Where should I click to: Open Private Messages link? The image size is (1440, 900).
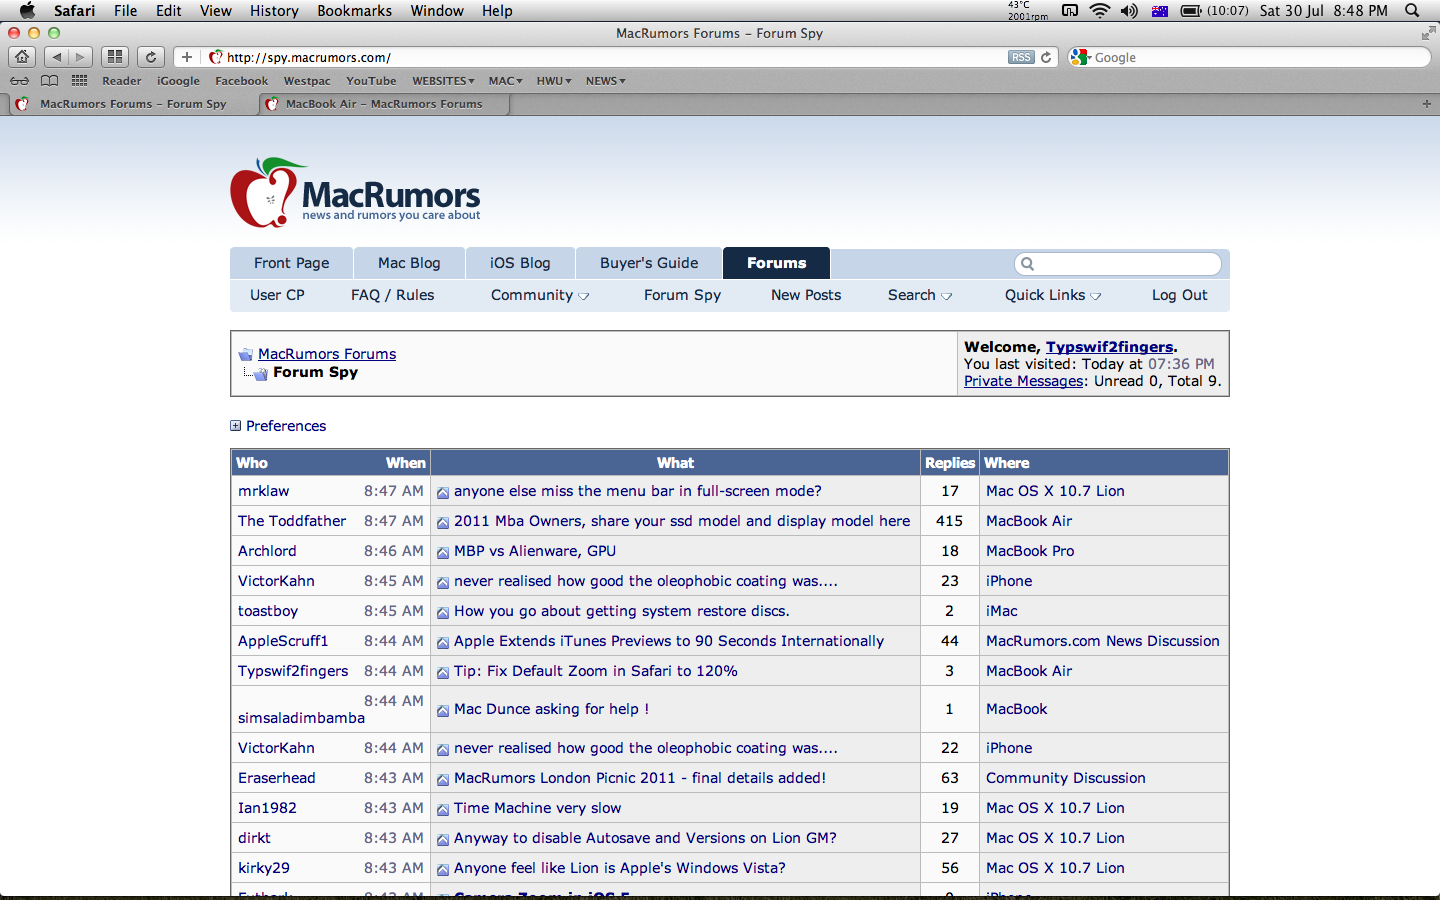coord(1024,381)
